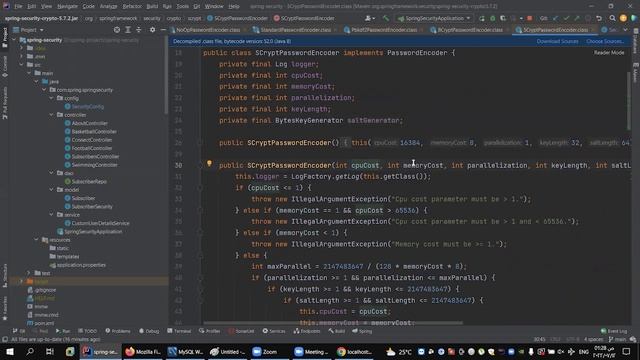The width and height of the screenshot is (640, 360).
Task: Fold the constructor at line 30 gutter
Action: pos(200,165)
